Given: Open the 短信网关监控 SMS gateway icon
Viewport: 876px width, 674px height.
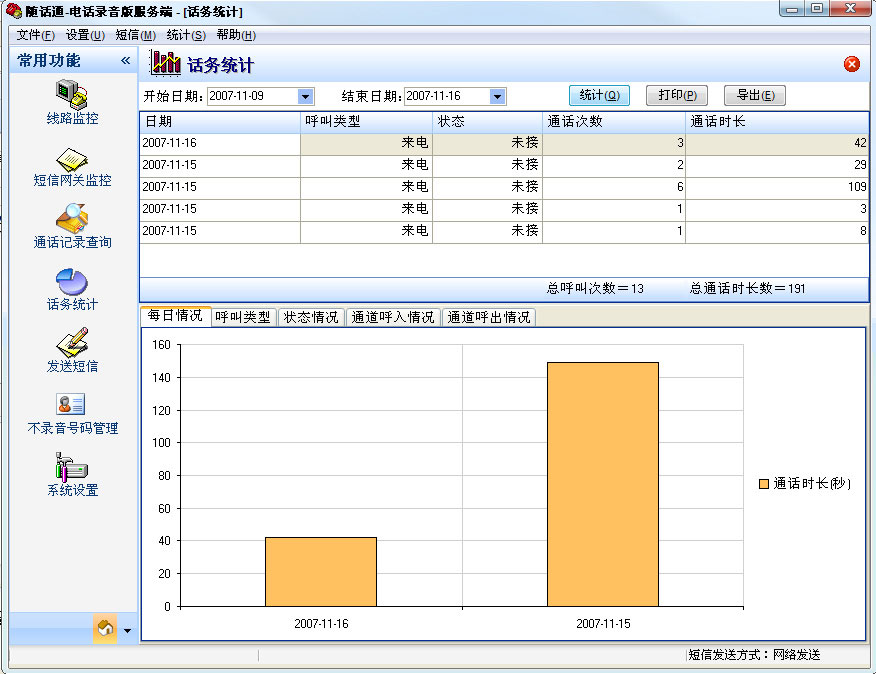Looking at the screenshot, I should pyautogui.click(x=72, y=160).
